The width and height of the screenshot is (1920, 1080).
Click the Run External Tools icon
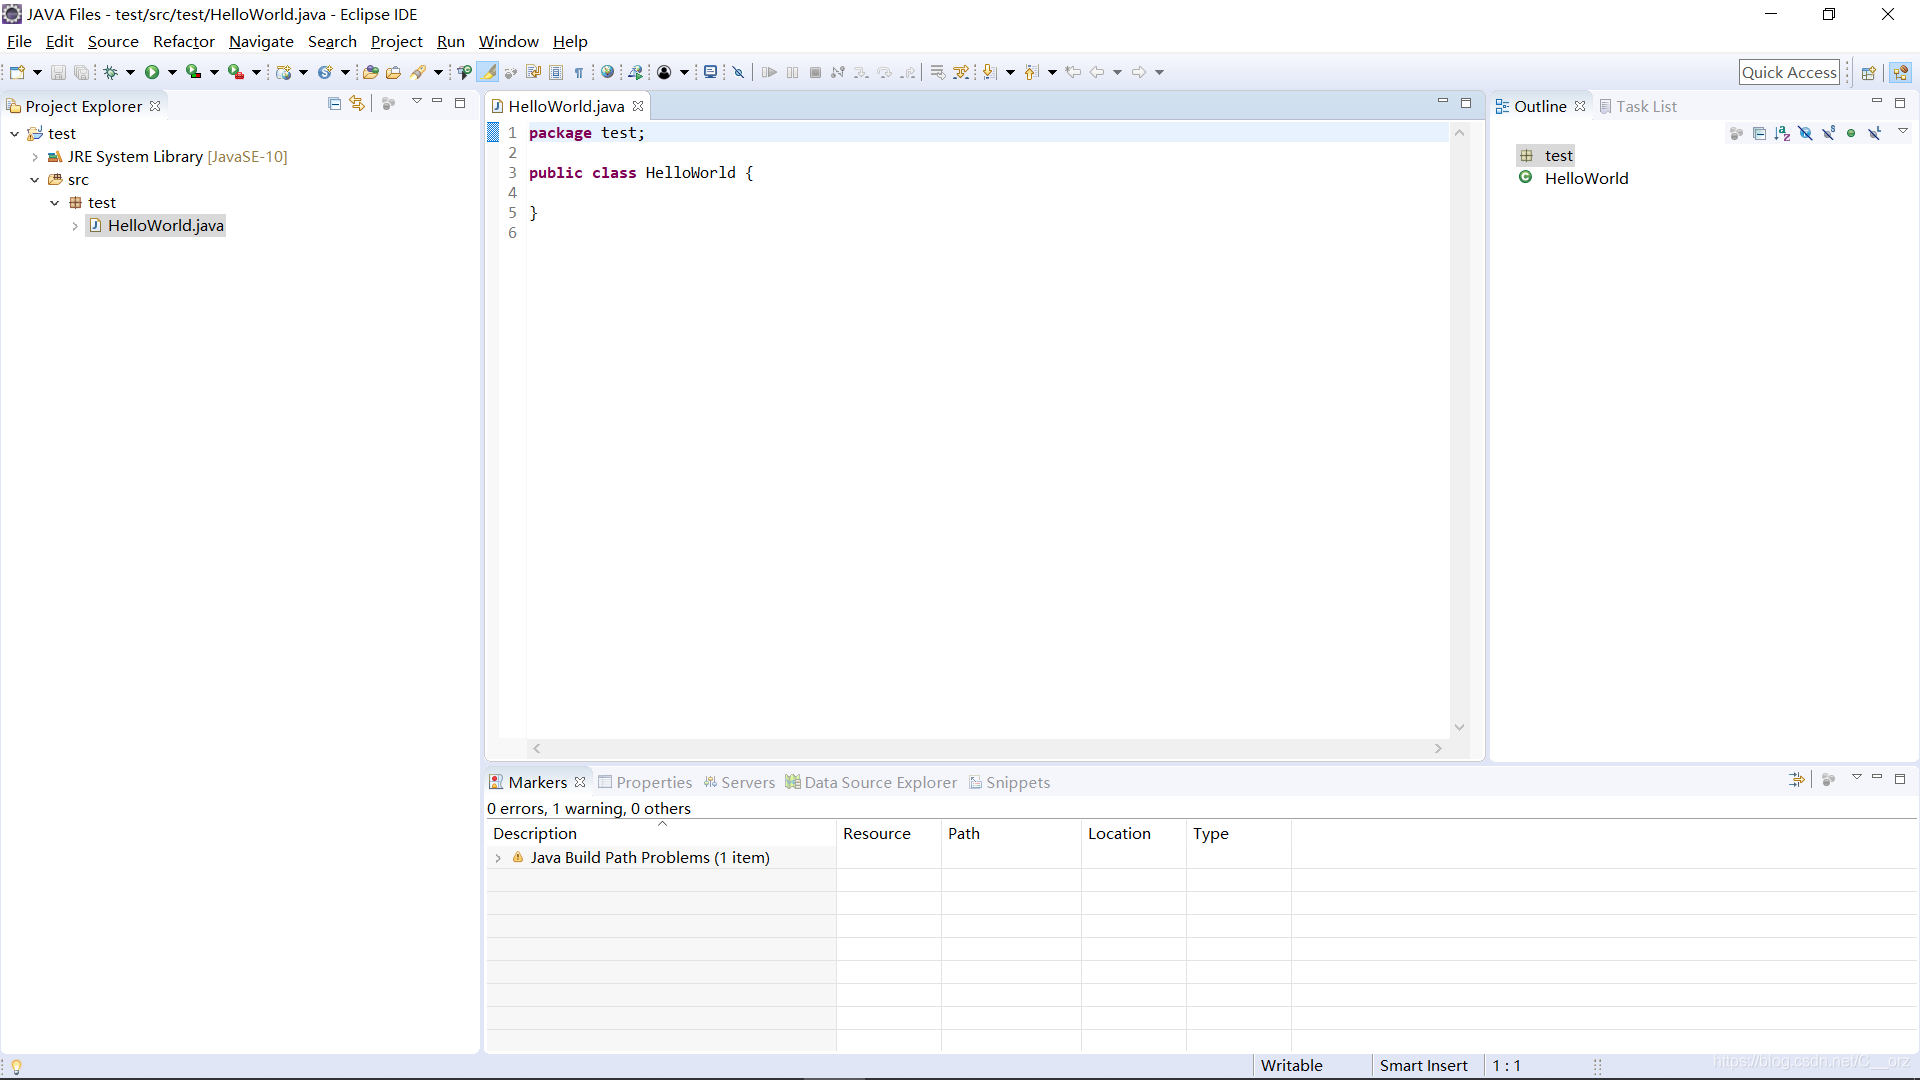(236, 72)
